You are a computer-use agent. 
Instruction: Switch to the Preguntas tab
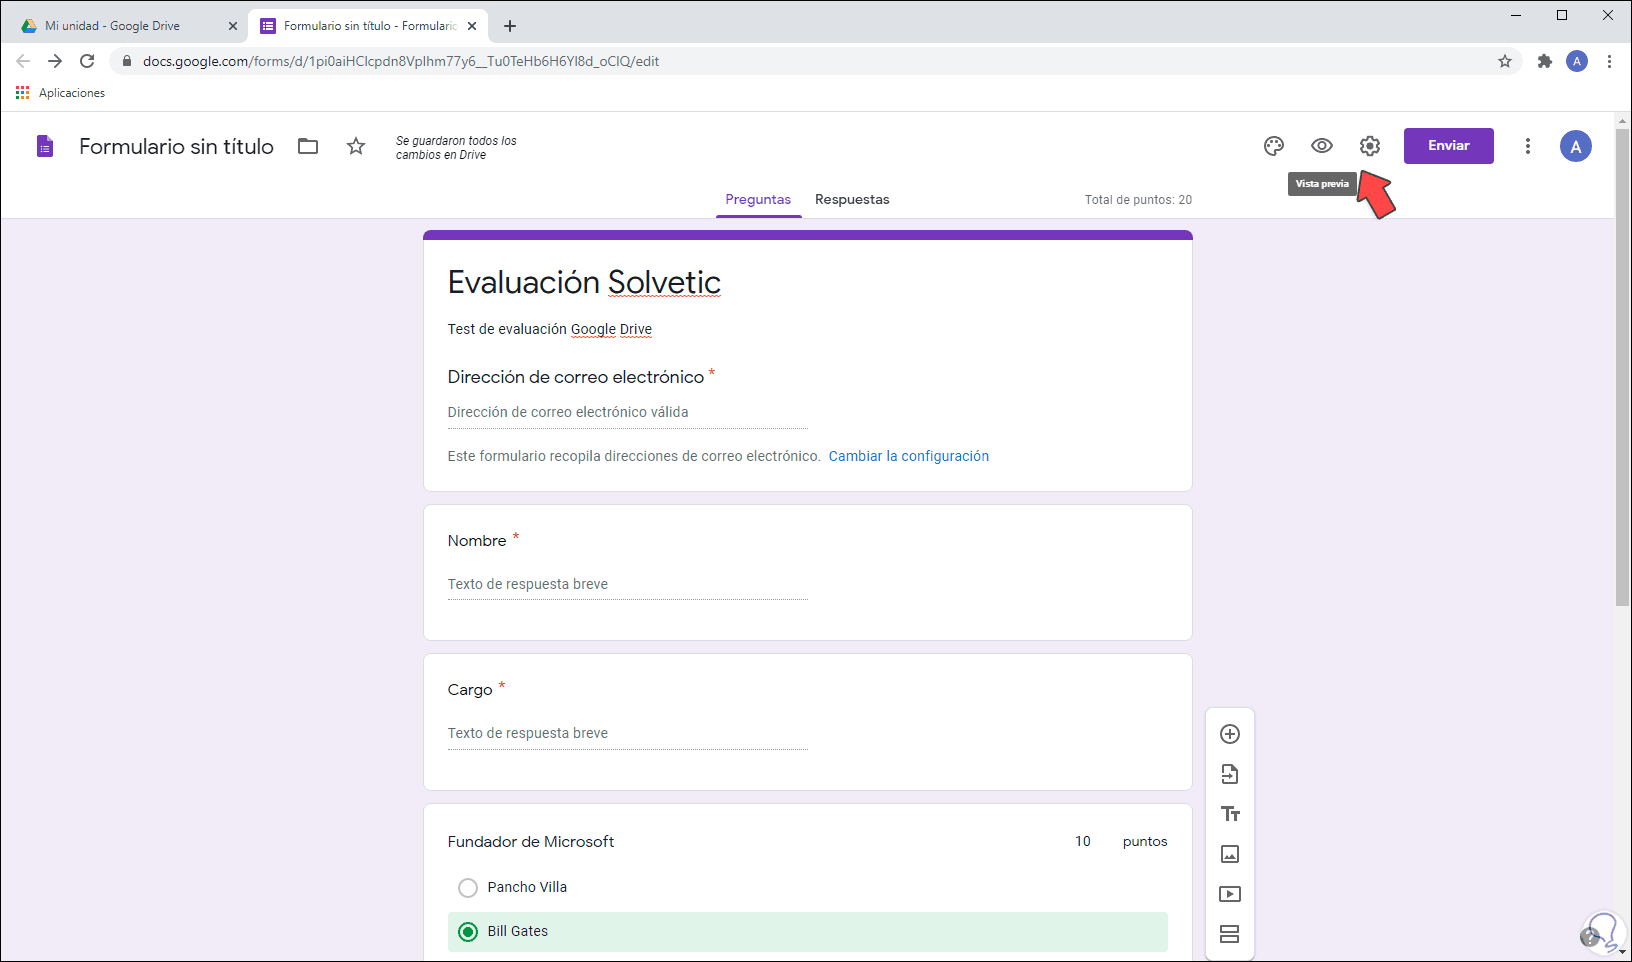[x=758, y=199]
